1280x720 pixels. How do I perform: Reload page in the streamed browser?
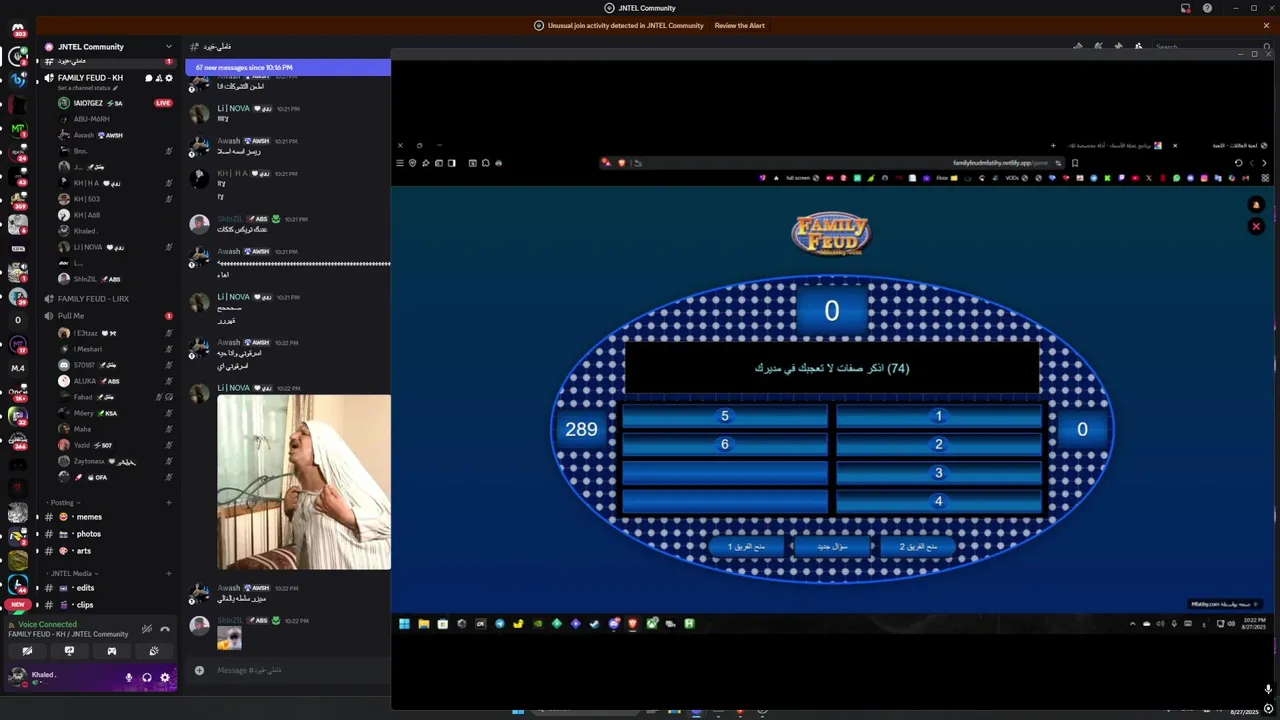pos(1238,163)
